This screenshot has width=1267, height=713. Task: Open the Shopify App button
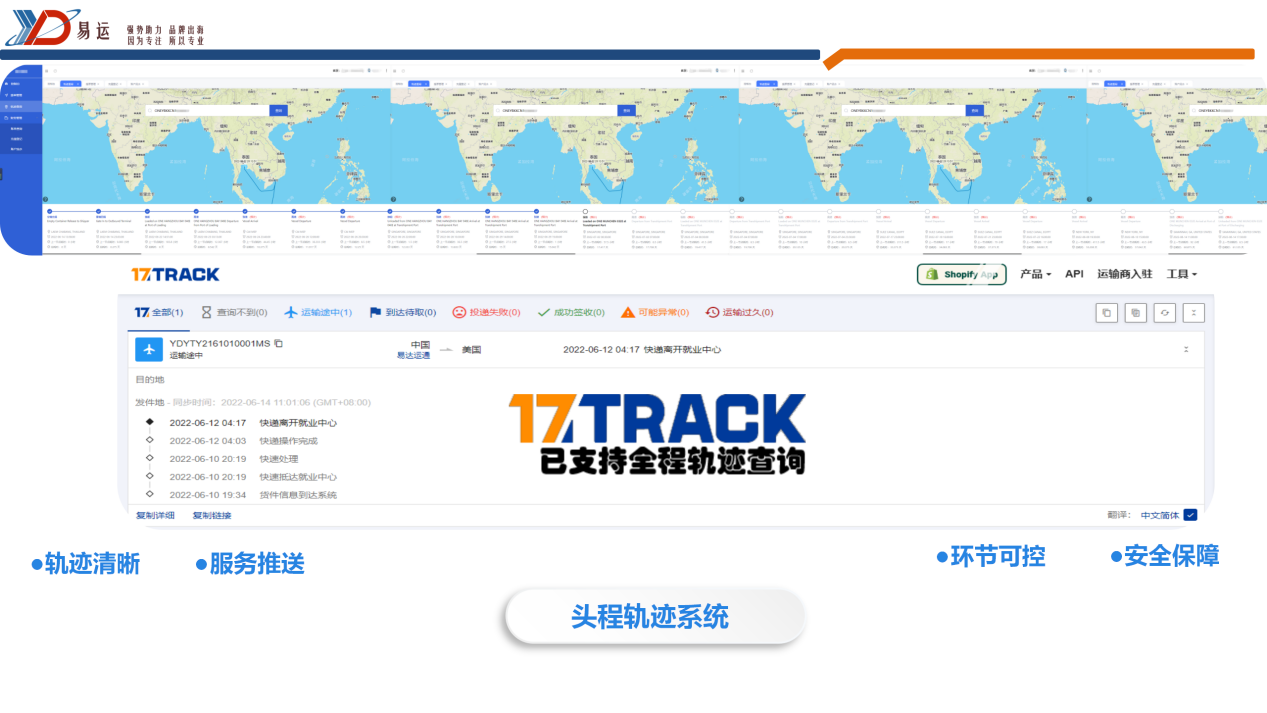(961, 274)
